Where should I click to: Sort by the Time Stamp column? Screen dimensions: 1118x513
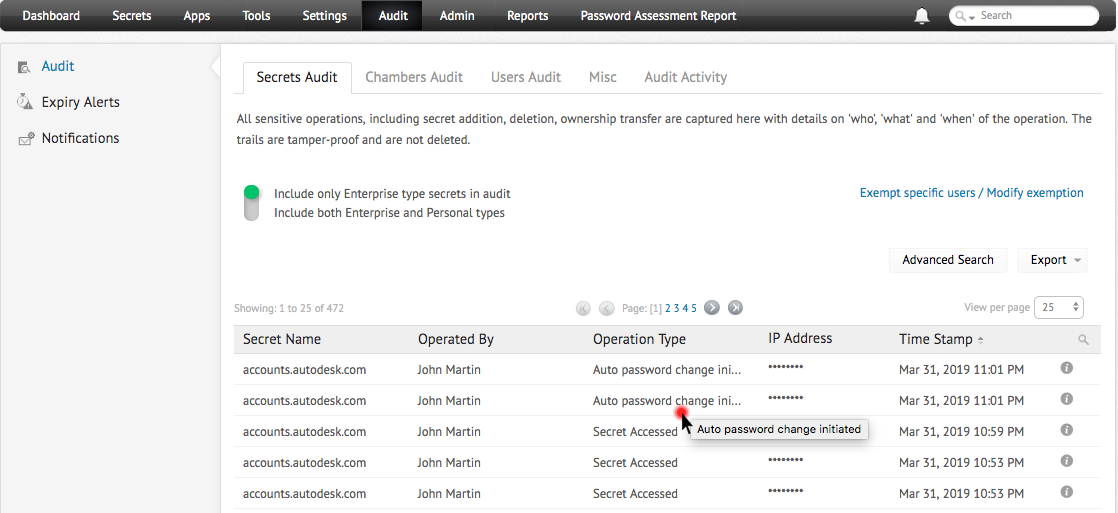tap(940, 339)
